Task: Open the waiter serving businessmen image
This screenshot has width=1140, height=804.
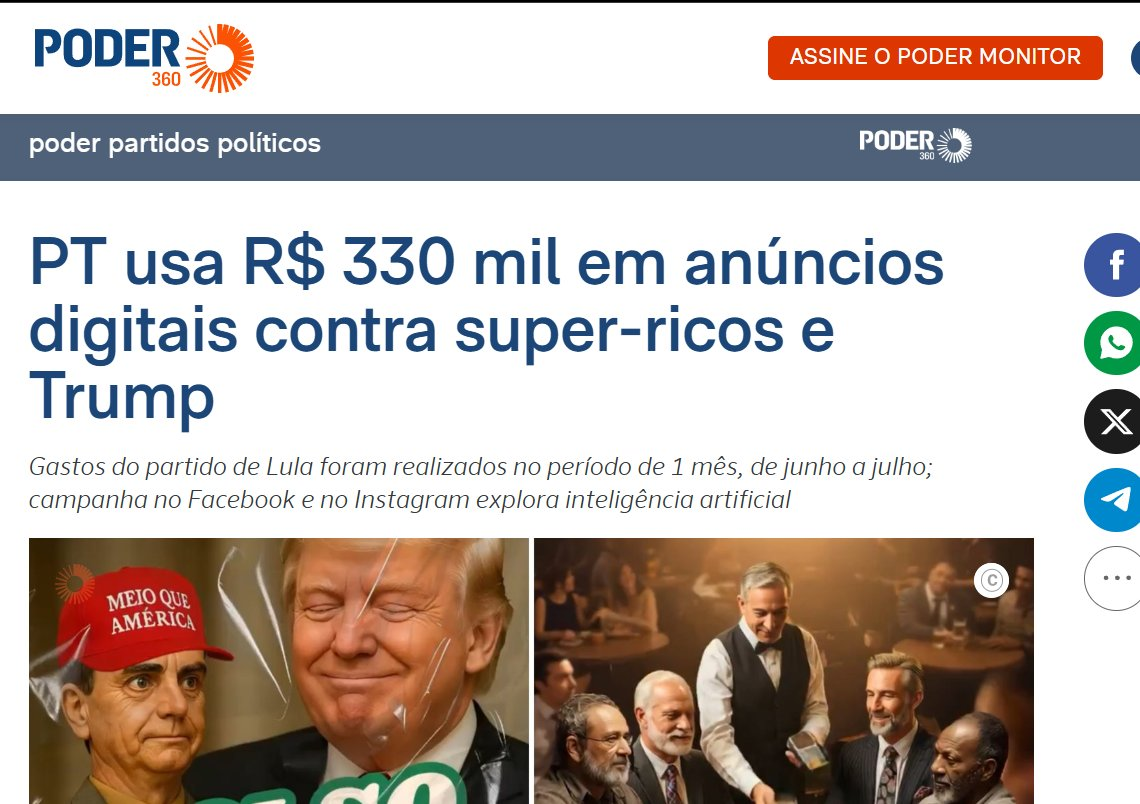Action: [784, 671]
